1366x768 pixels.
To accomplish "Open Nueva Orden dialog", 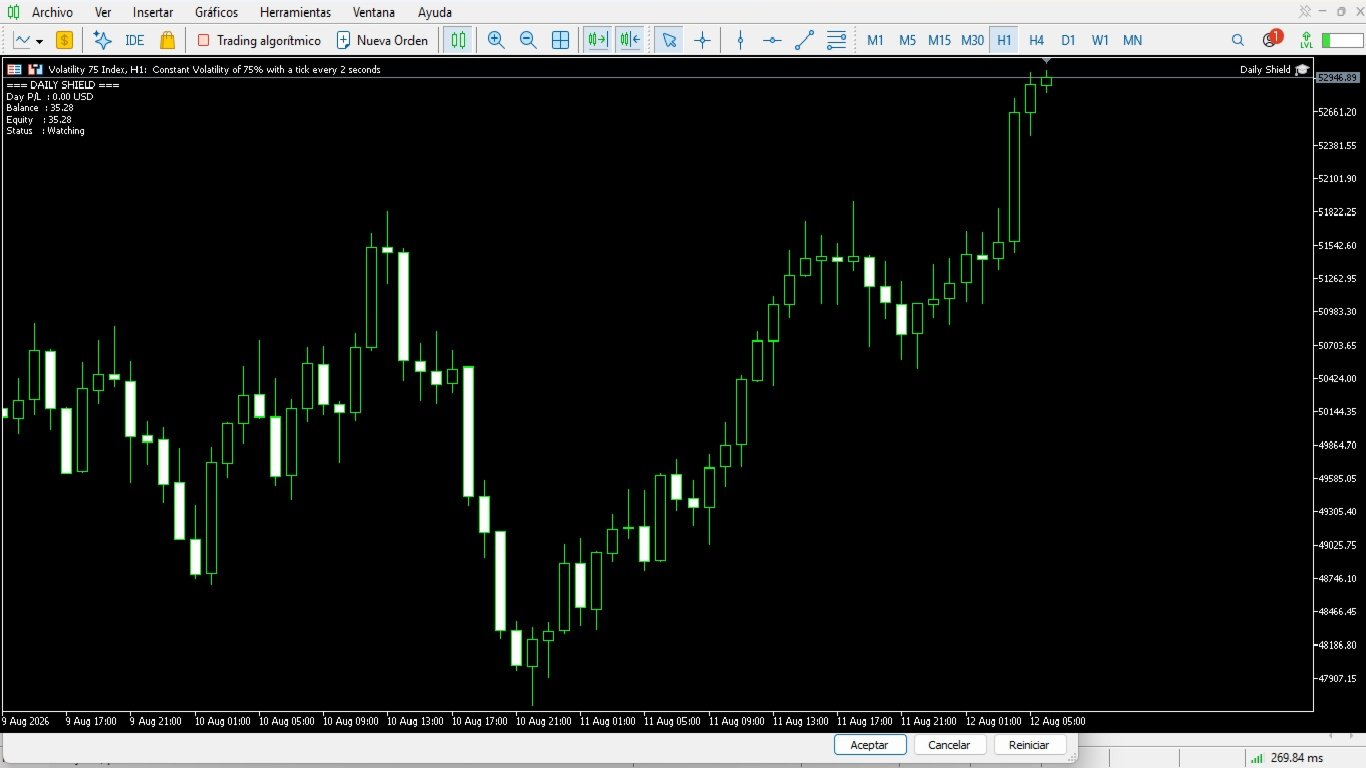I will click(382, 40).
